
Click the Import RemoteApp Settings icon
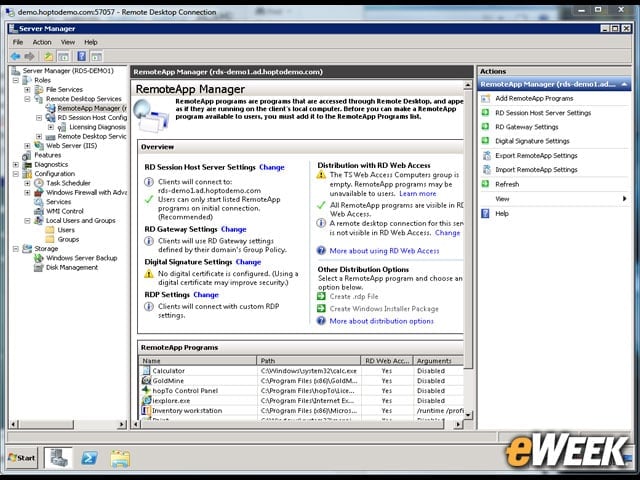coord(486,170)
